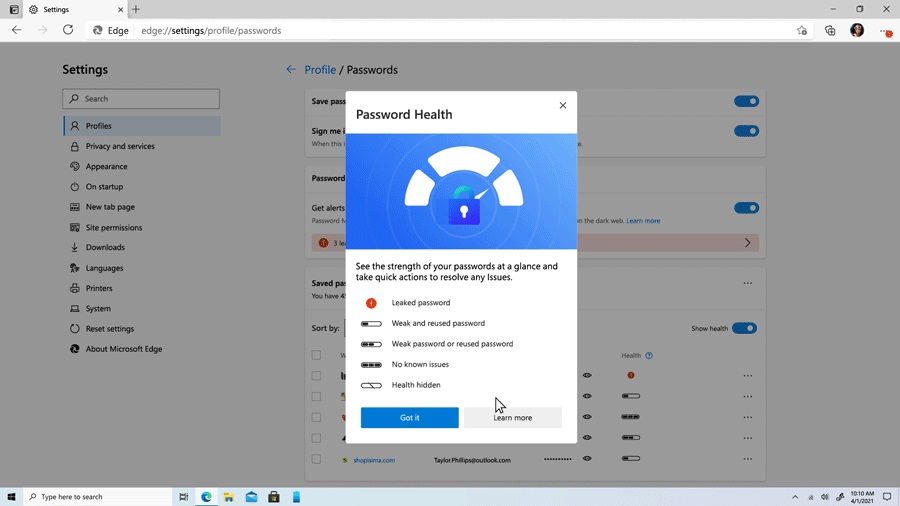Turn off the Save passwords toggle

pyautogui.click(x=746, y=101)
